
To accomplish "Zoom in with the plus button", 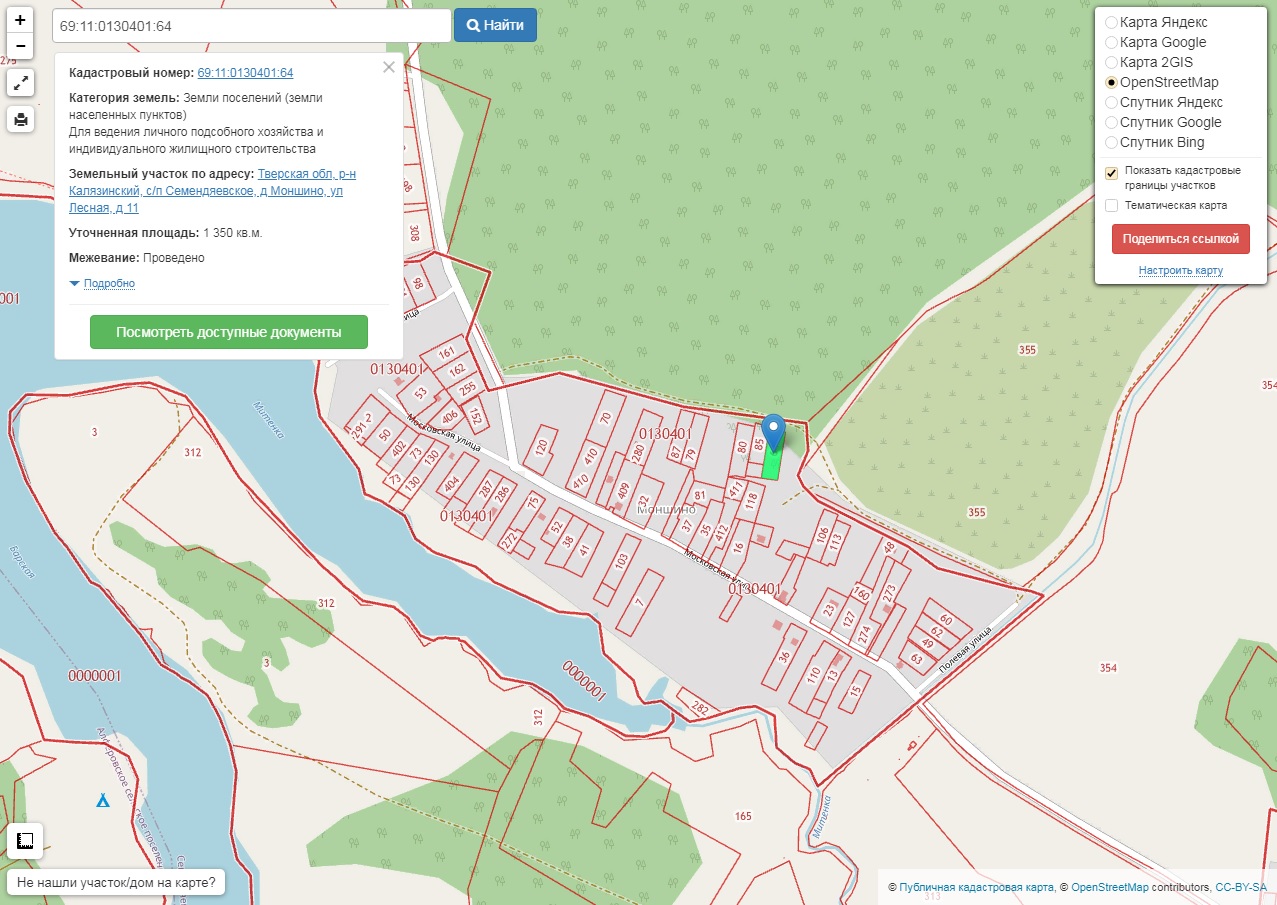I will [x=20, y=20].
